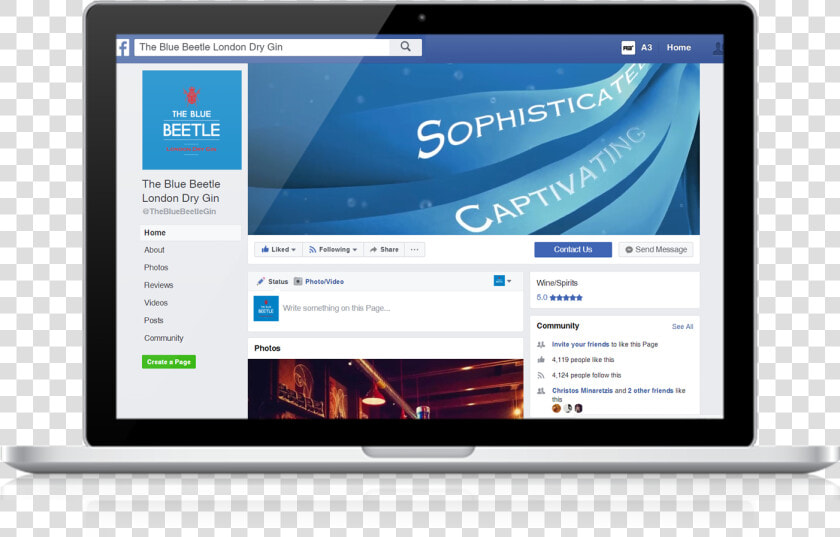The image size is (840, 537).
Task: Open the Posts sidebar section
Action: tap(154, 320)
